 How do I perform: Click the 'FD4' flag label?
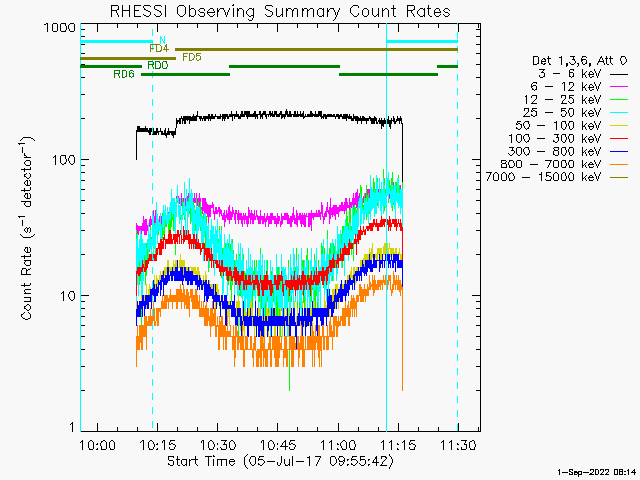click(159, 49)
